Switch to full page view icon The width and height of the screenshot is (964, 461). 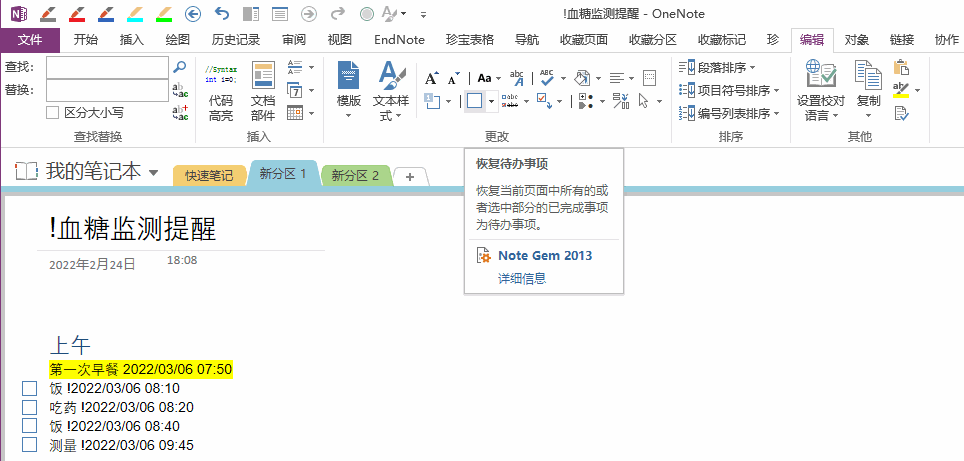[280, 13]
